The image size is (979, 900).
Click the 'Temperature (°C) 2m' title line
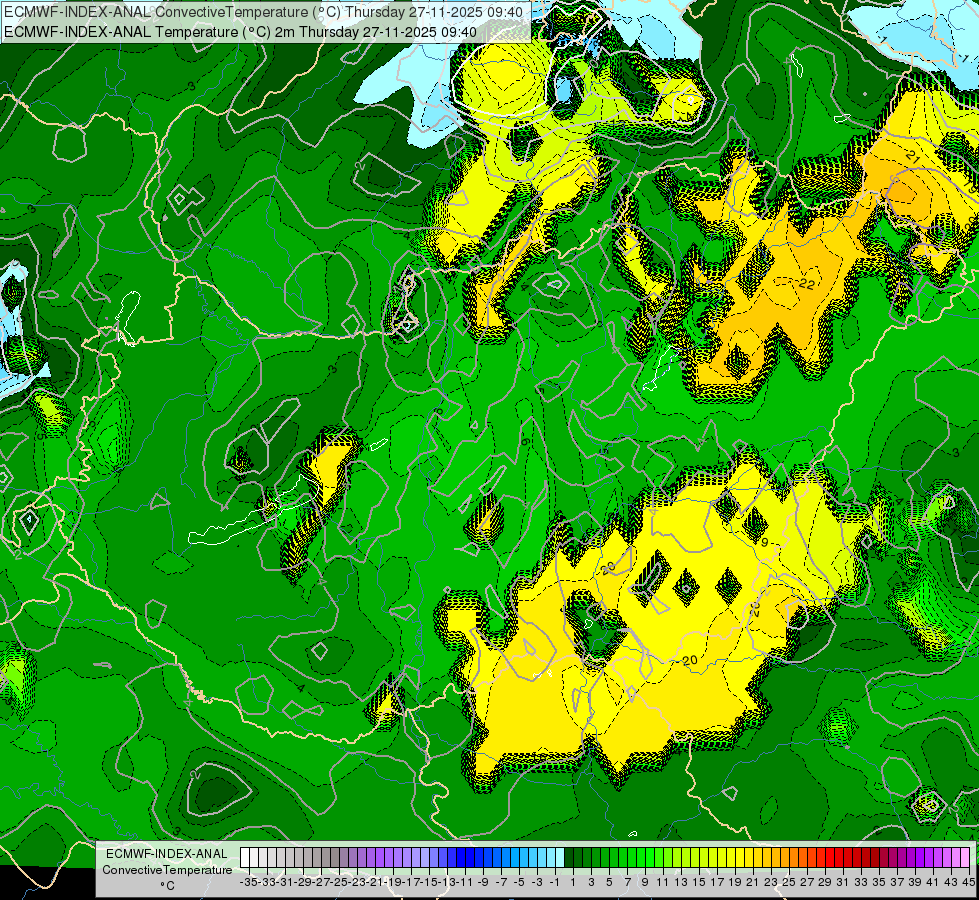click(240, 32)
